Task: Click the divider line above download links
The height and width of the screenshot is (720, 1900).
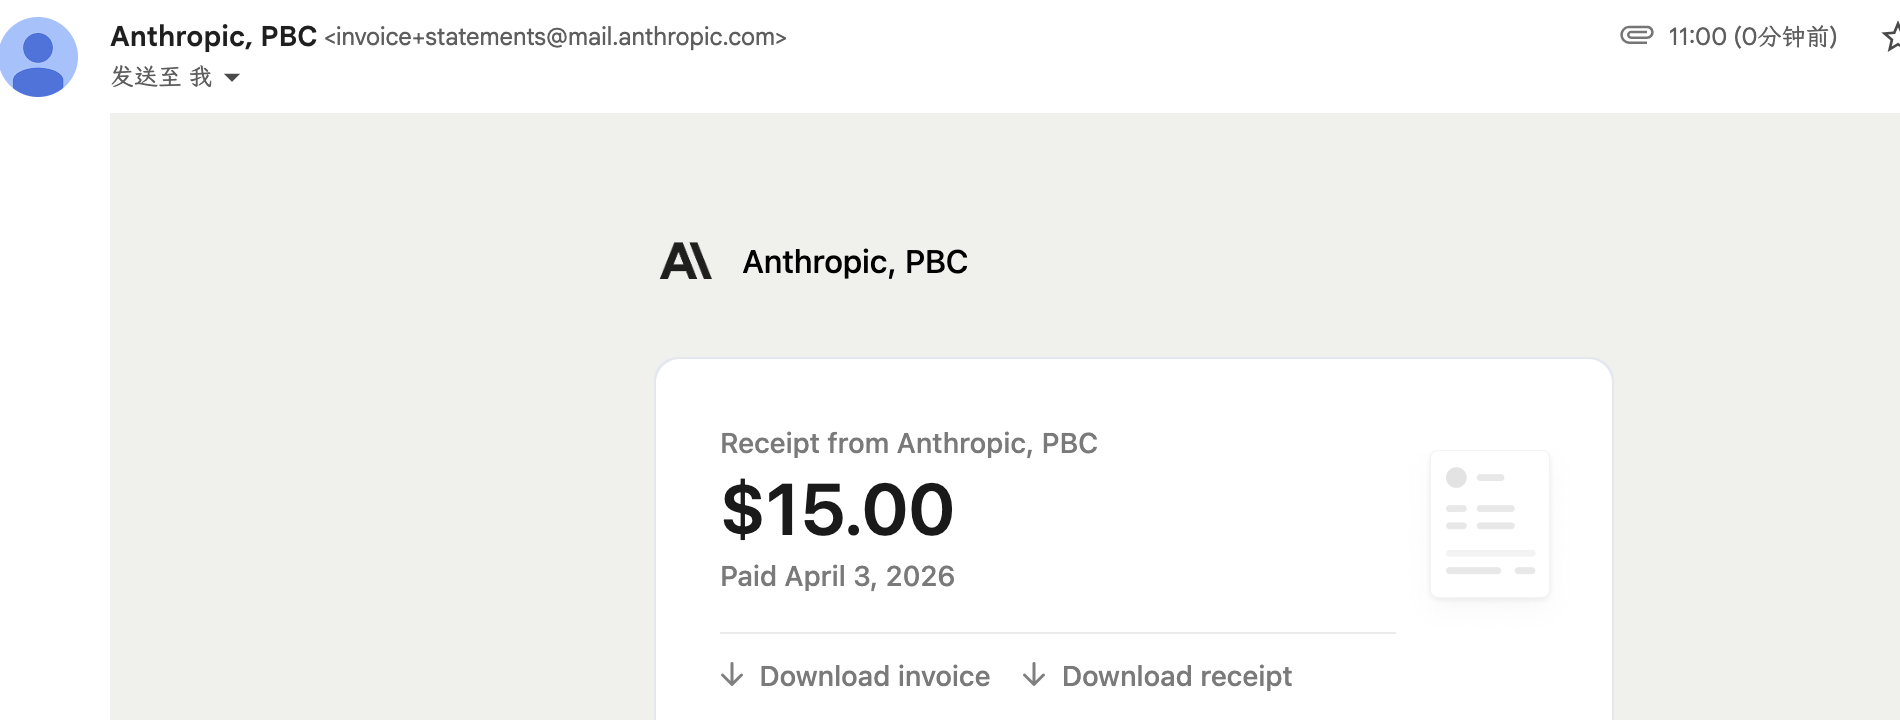Action: pos(1058,633)
